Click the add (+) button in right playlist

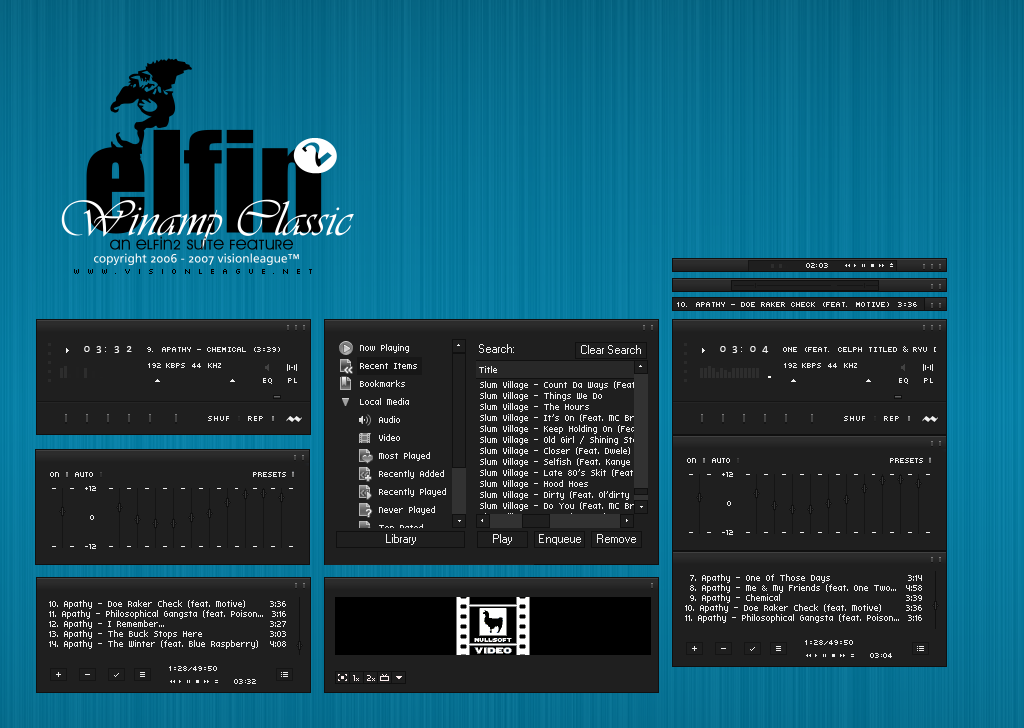[x=694, y=648]
